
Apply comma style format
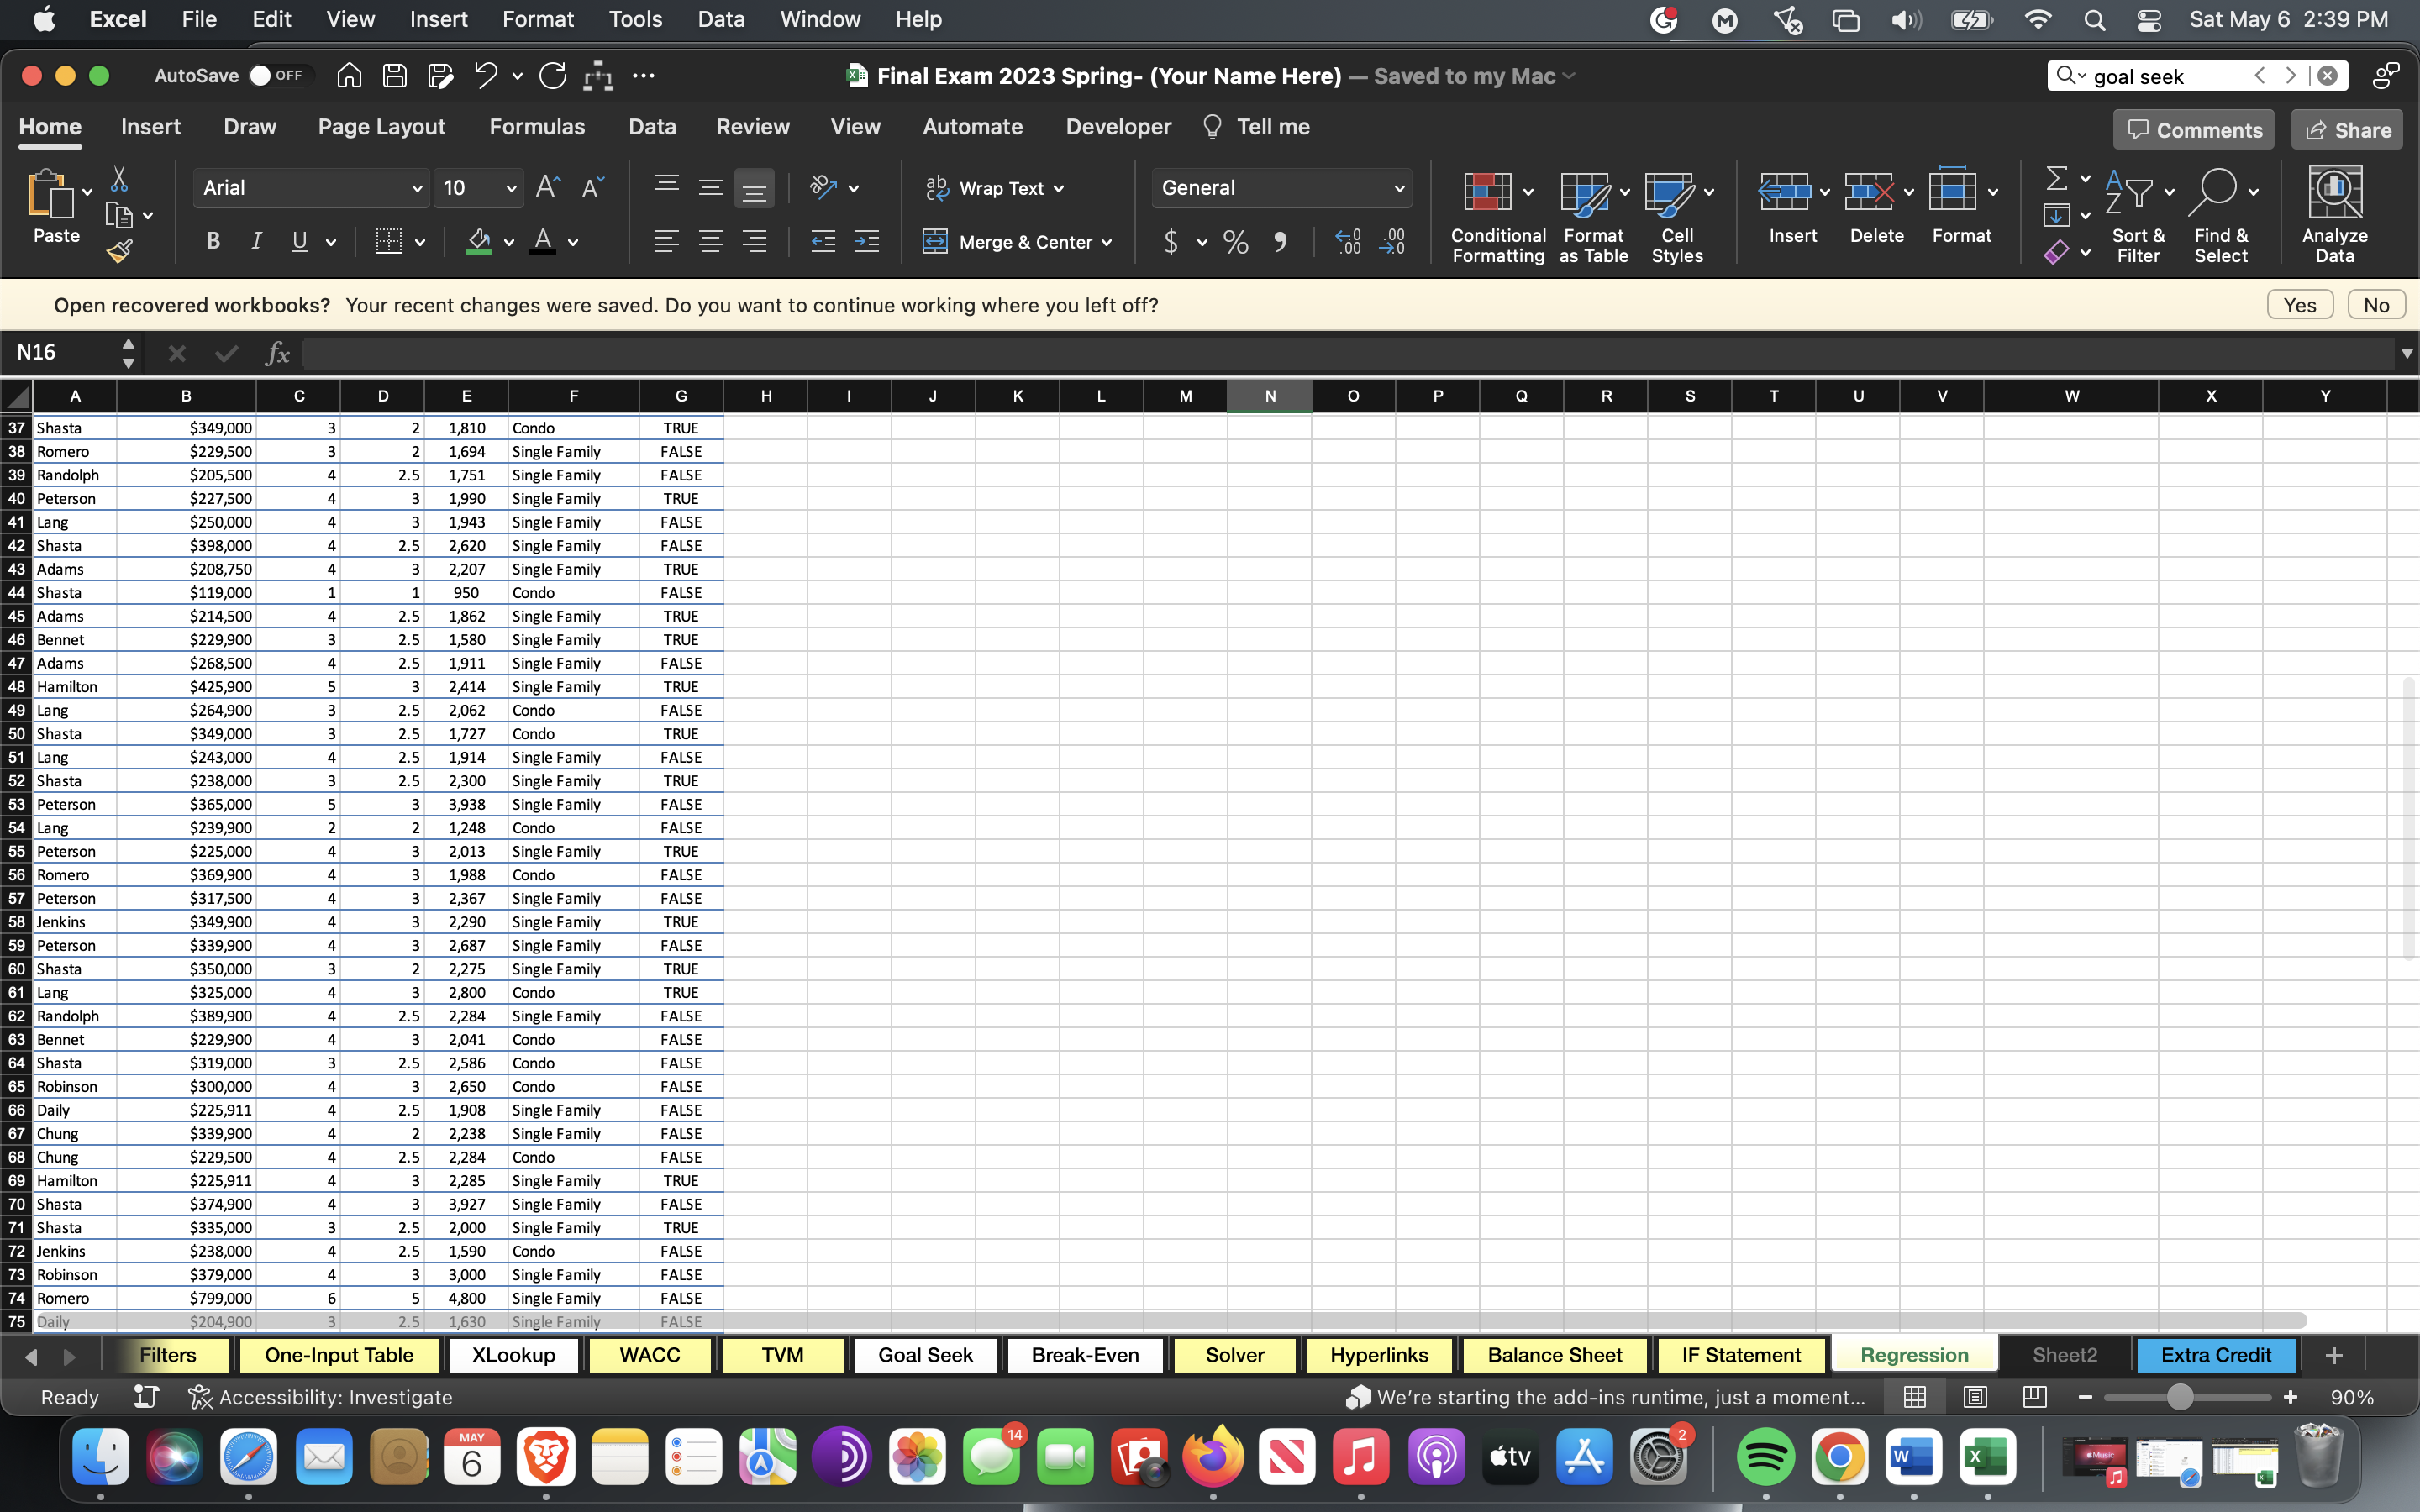coord(1280,241)
